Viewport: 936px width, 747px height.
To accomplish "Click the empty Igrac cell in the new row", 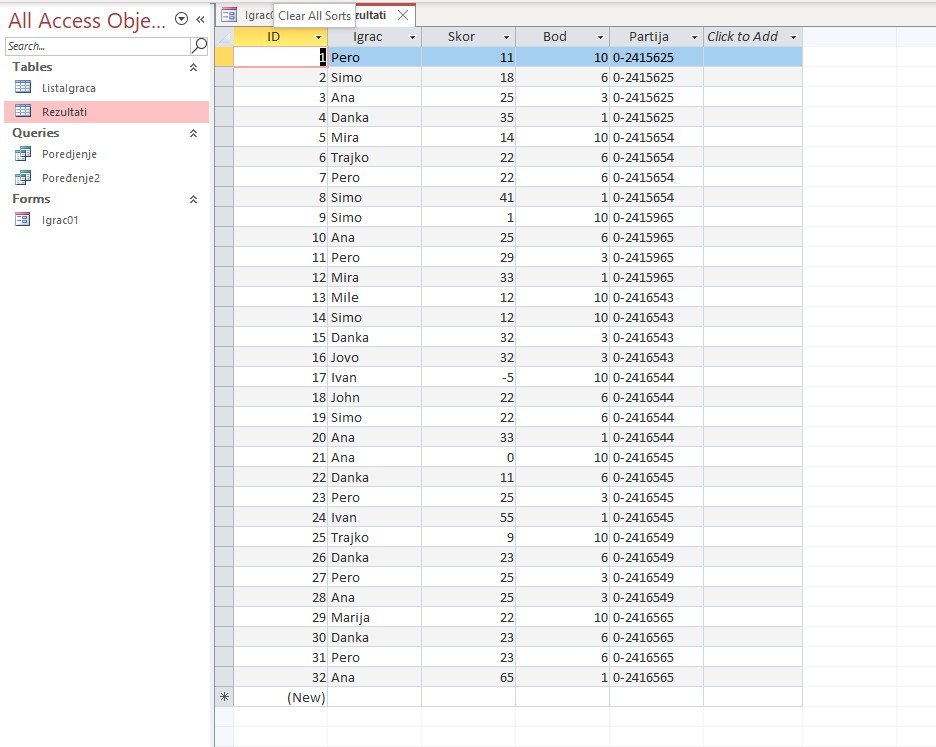I will 374,697.
